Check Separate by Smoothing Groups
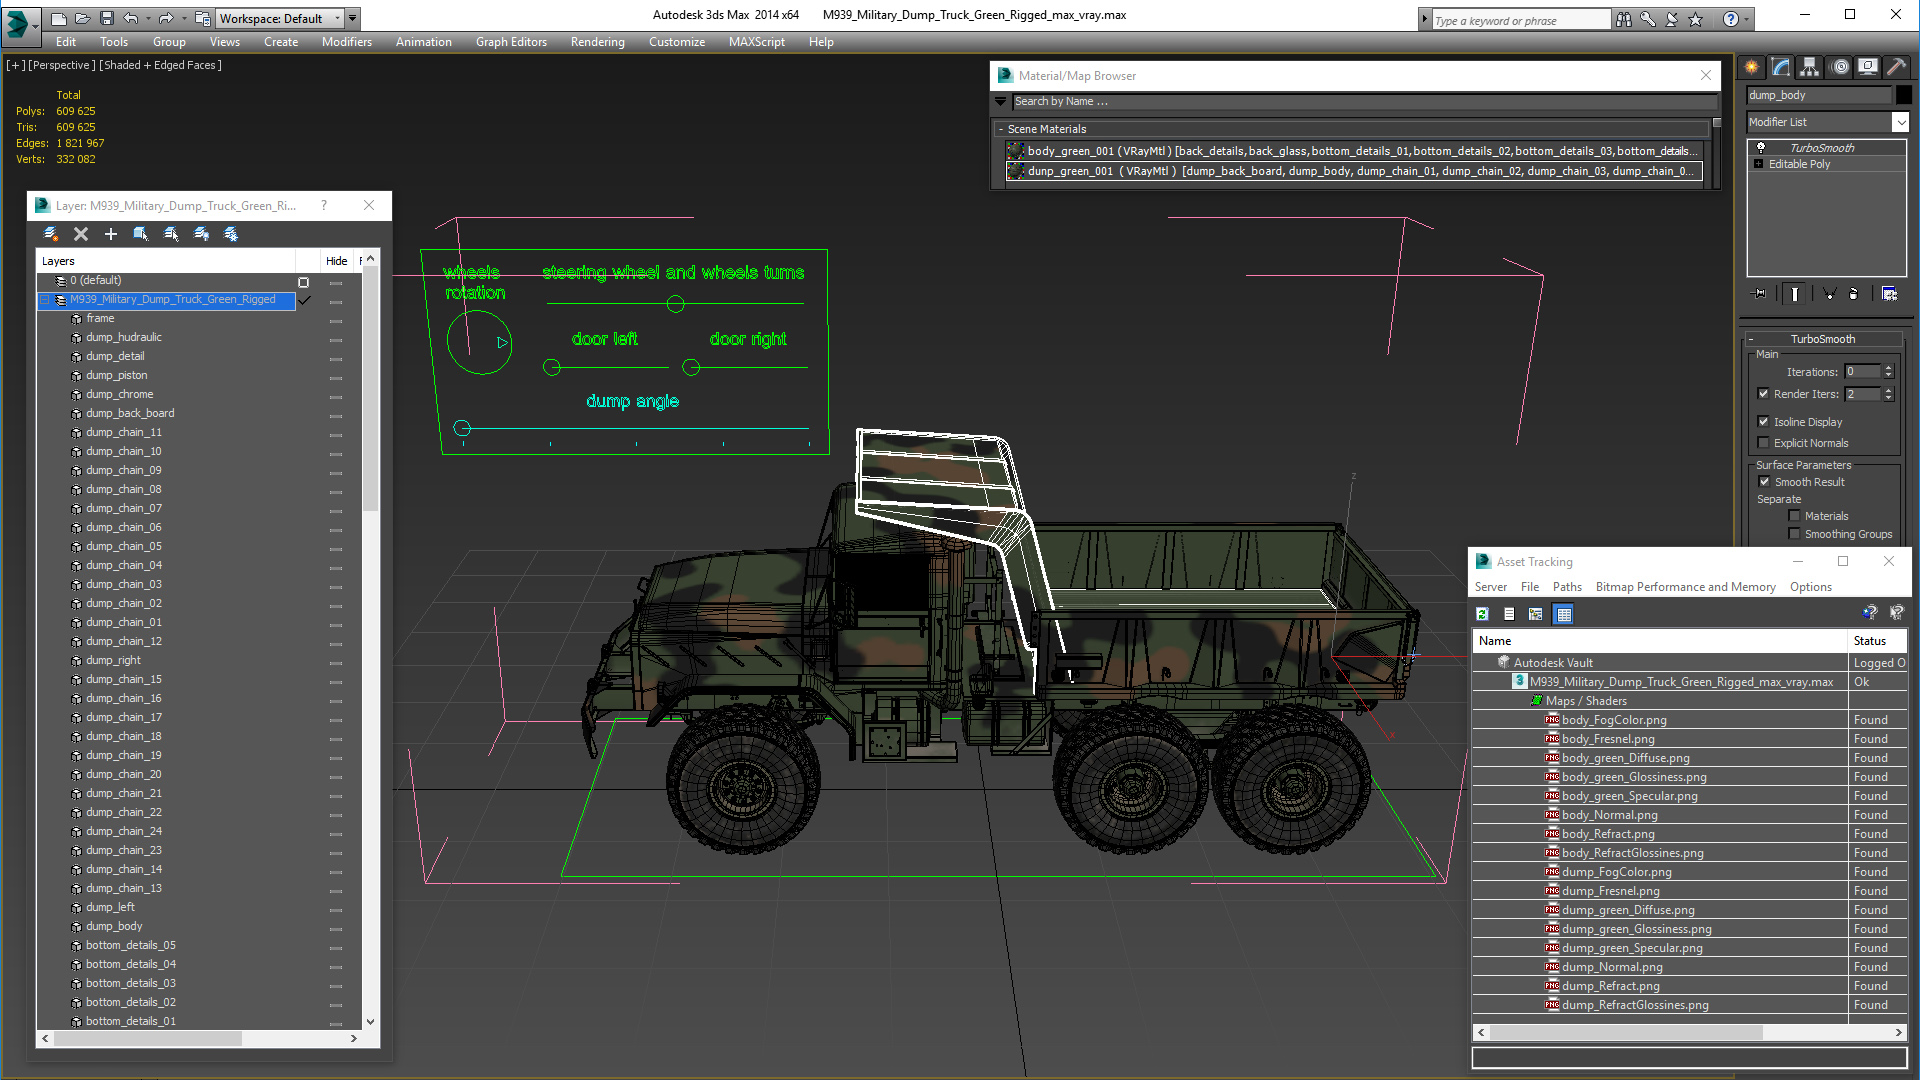The height and width of the screenshot is (1080, 1920). tap(1795, 534)
